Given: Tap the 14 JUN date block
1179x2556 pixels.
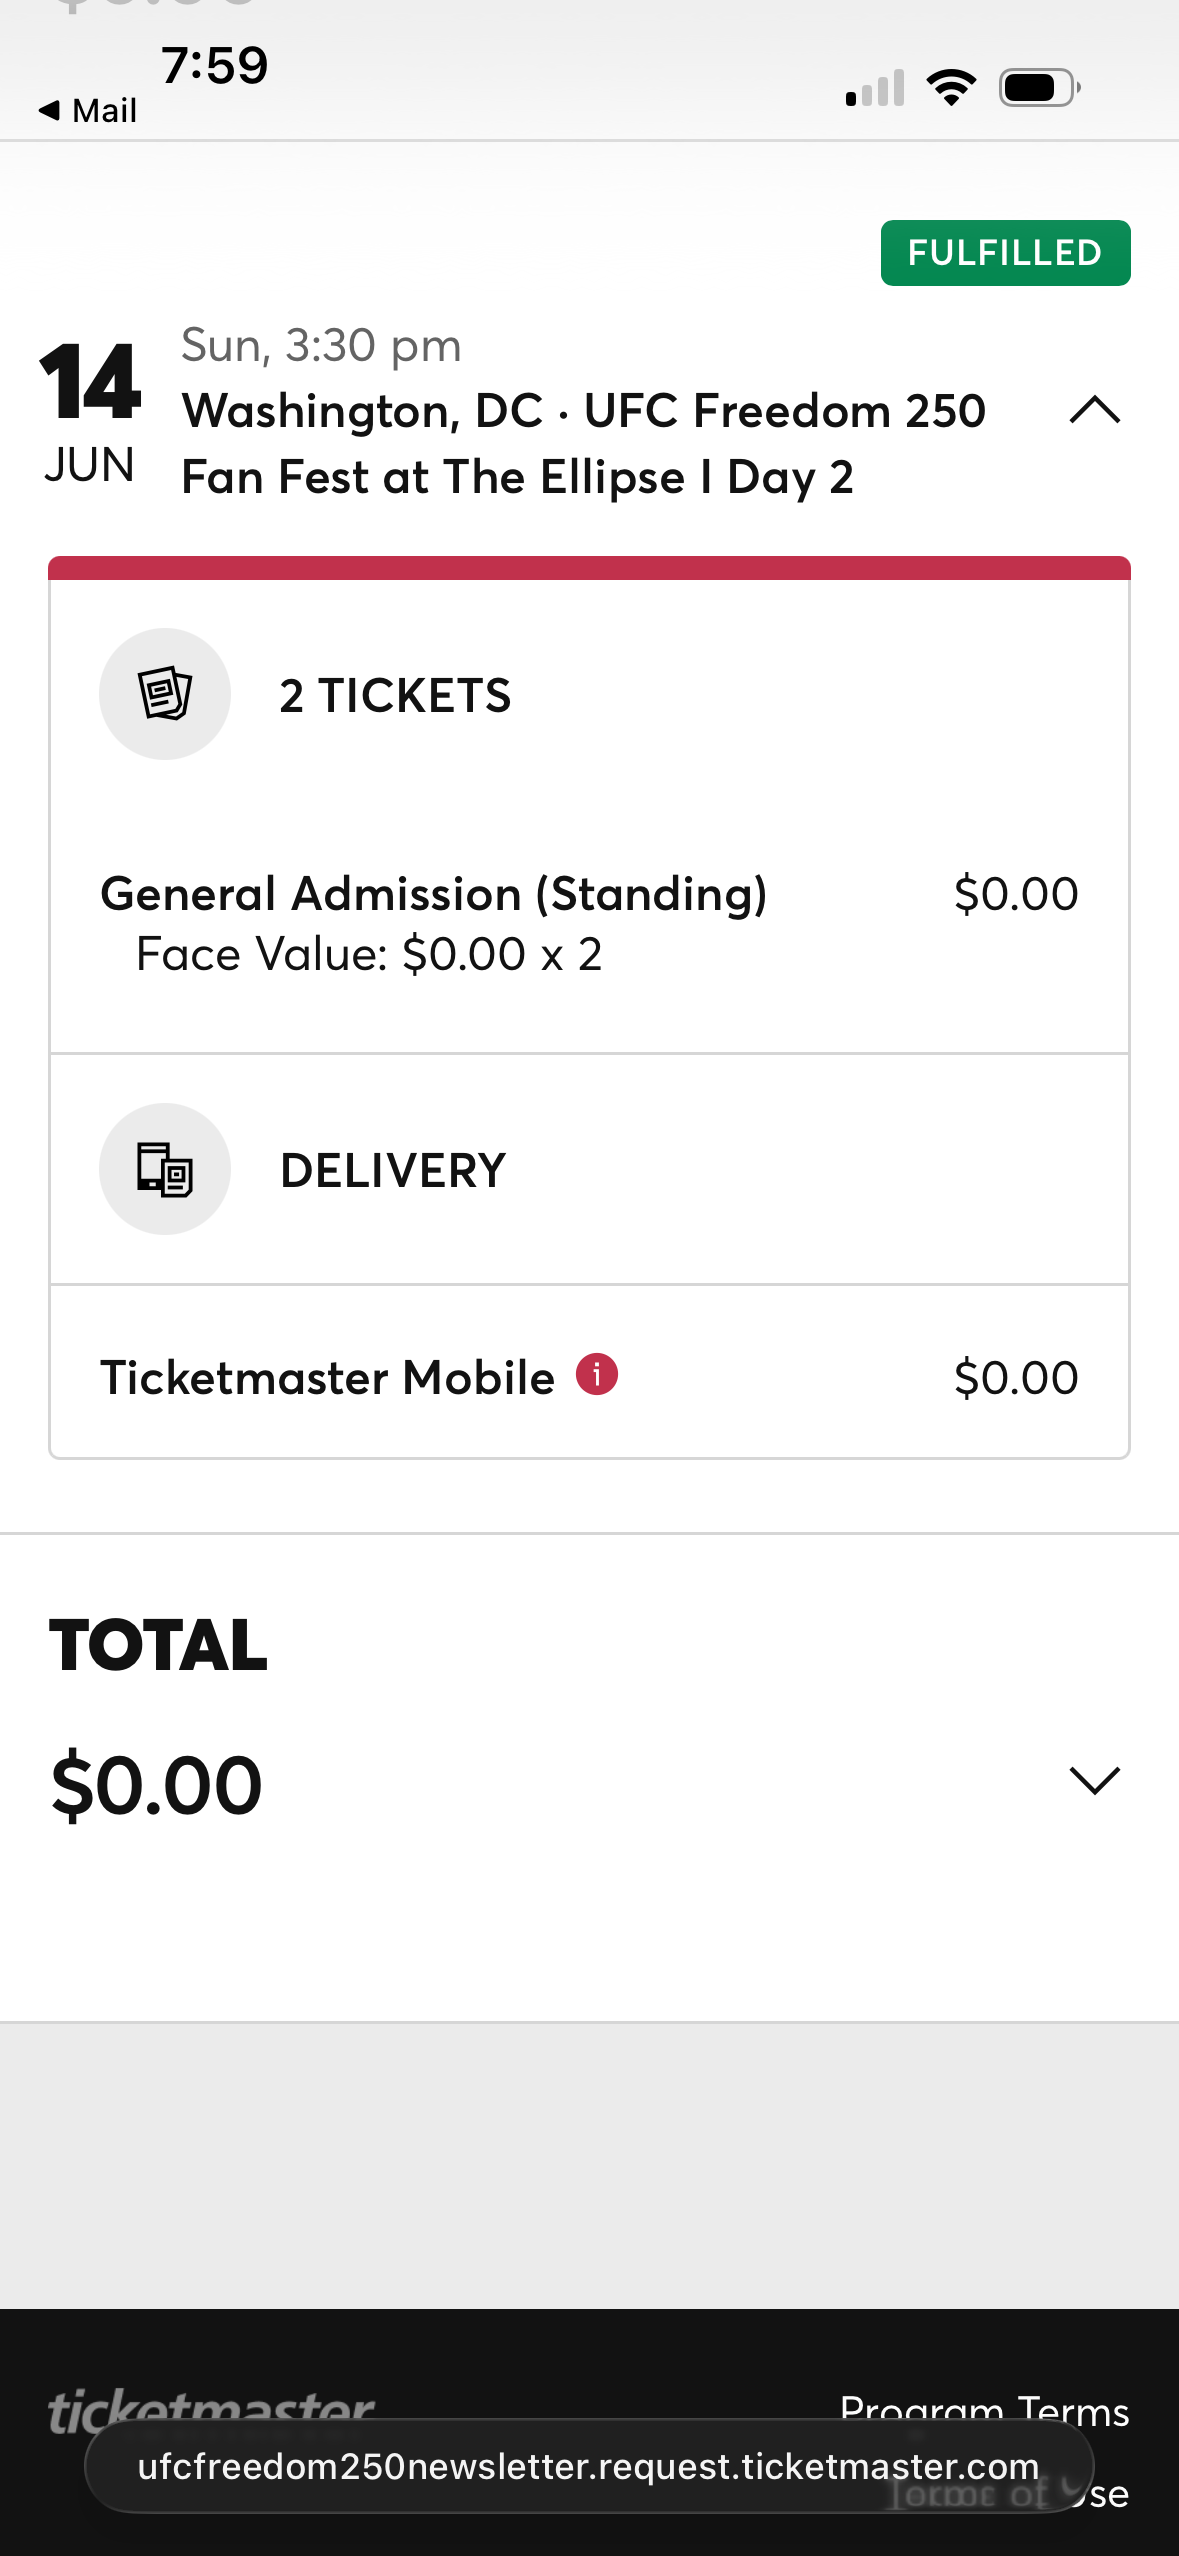Looking at the screenshot, I should [x=90, y=410].
